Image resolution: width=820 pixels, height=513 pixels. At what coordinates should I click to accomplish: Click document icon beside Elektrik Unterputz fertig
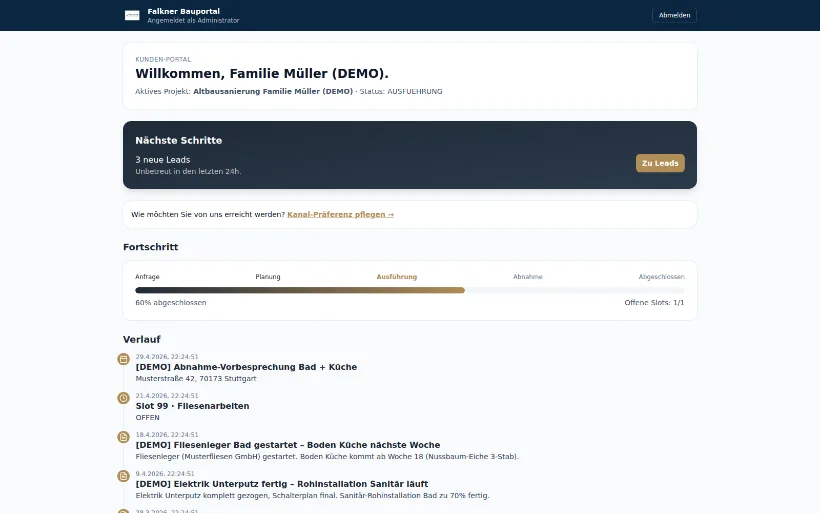[123, 476]
